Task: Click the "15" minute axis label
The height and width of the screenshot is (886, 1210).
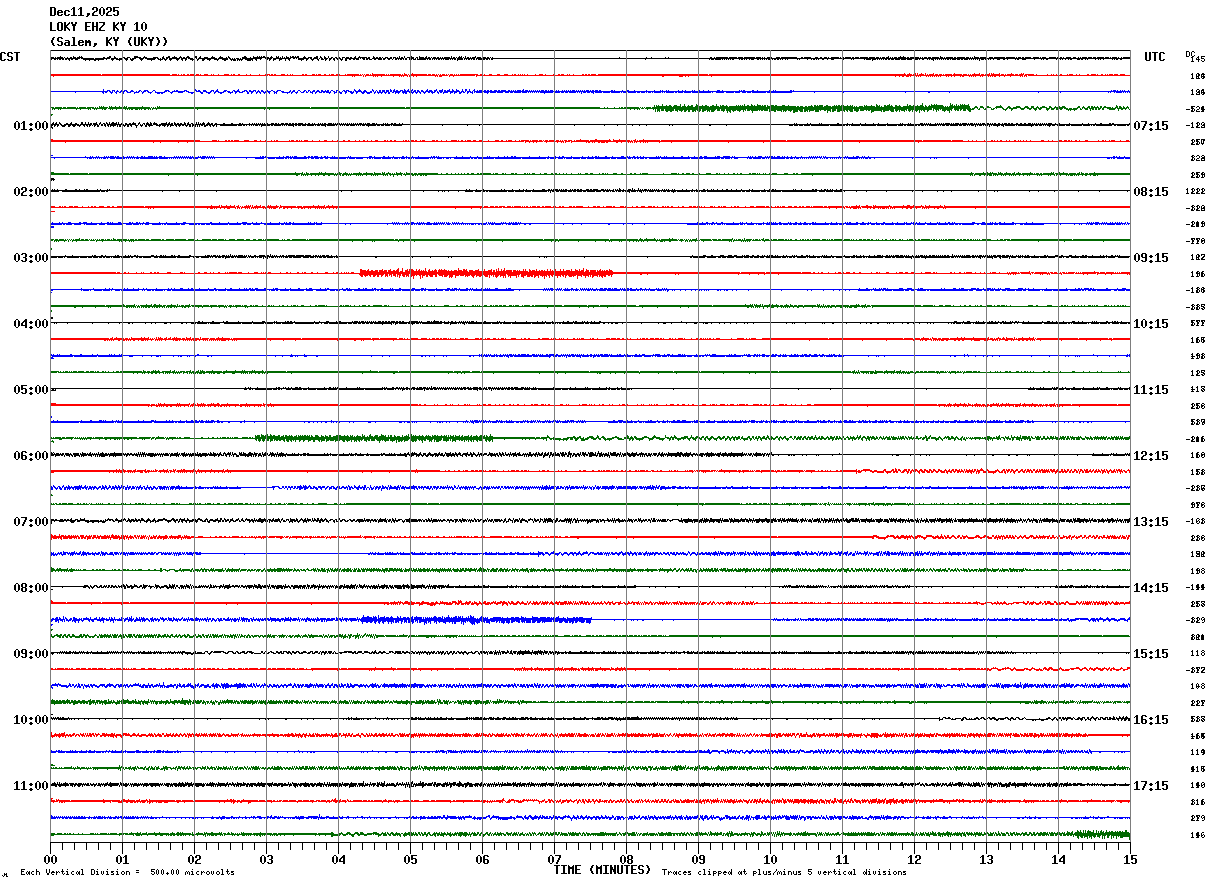Action: pos(1130,859)
